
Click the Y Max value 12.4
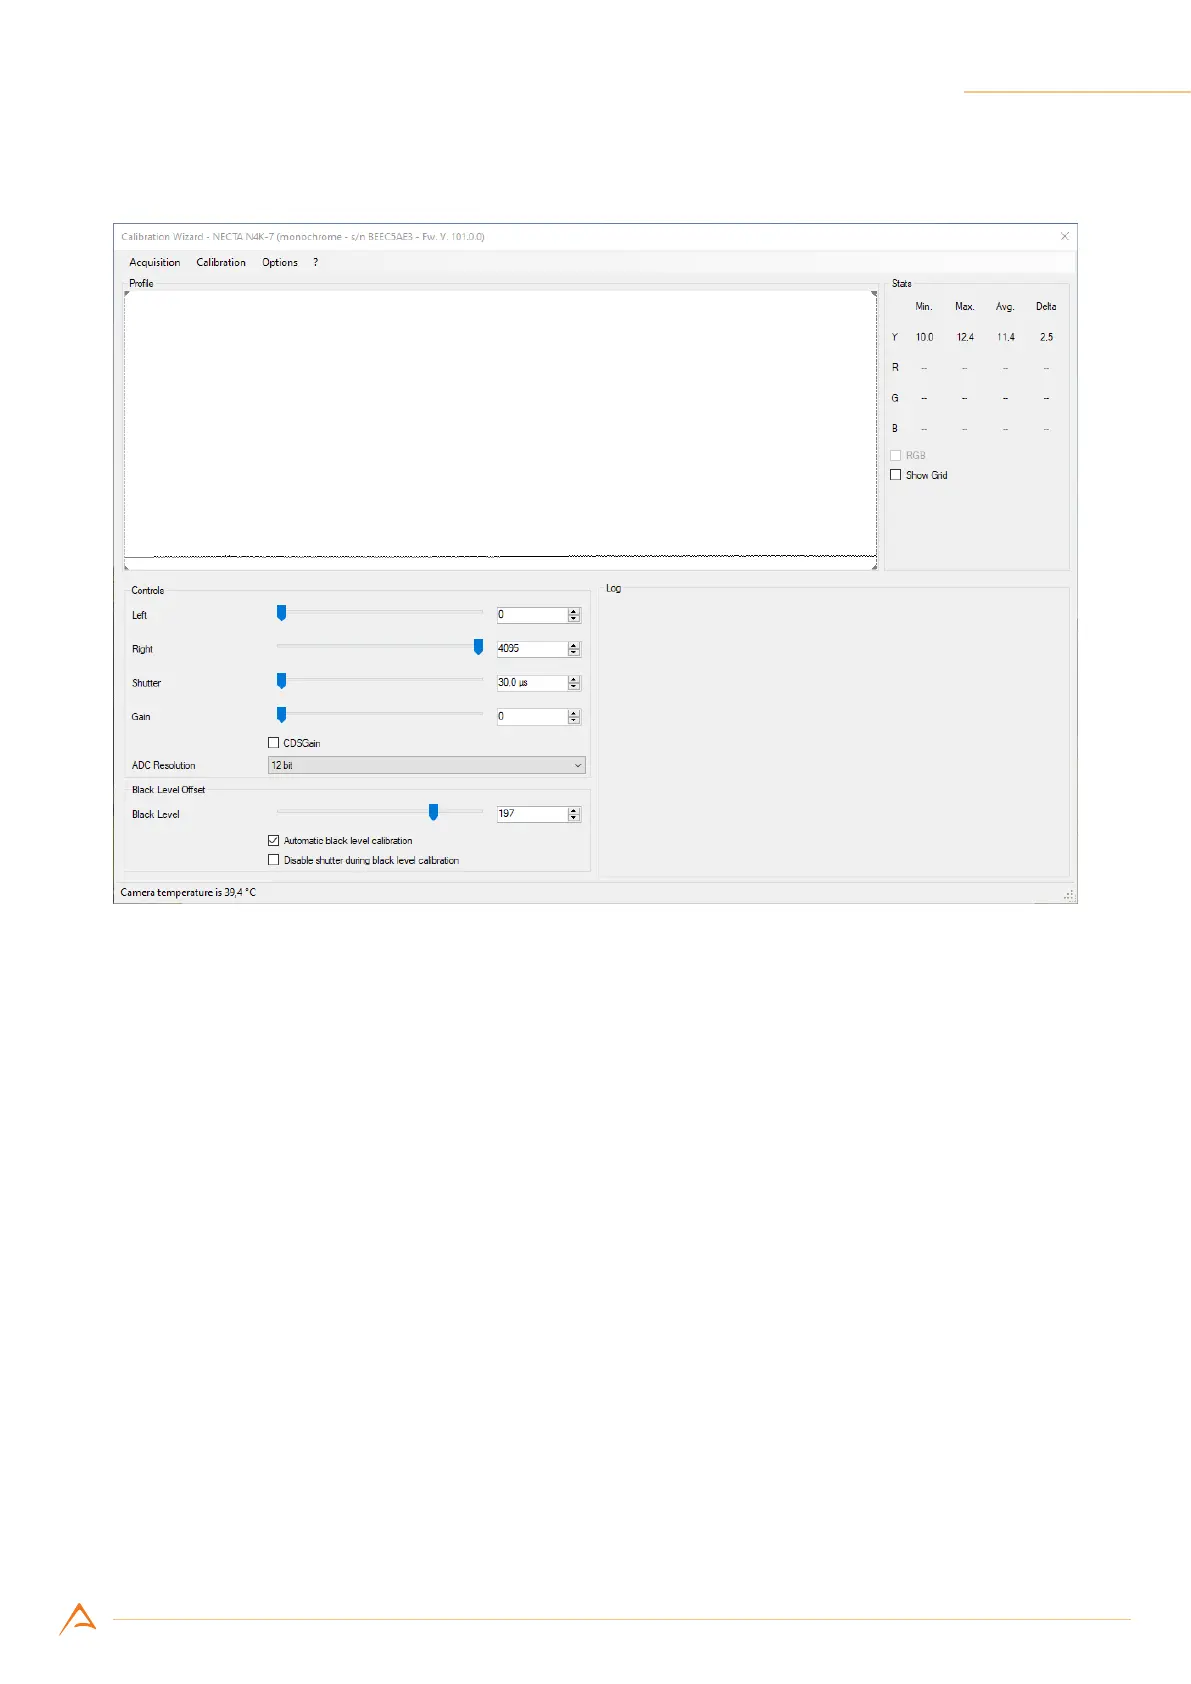pos(965,337)
